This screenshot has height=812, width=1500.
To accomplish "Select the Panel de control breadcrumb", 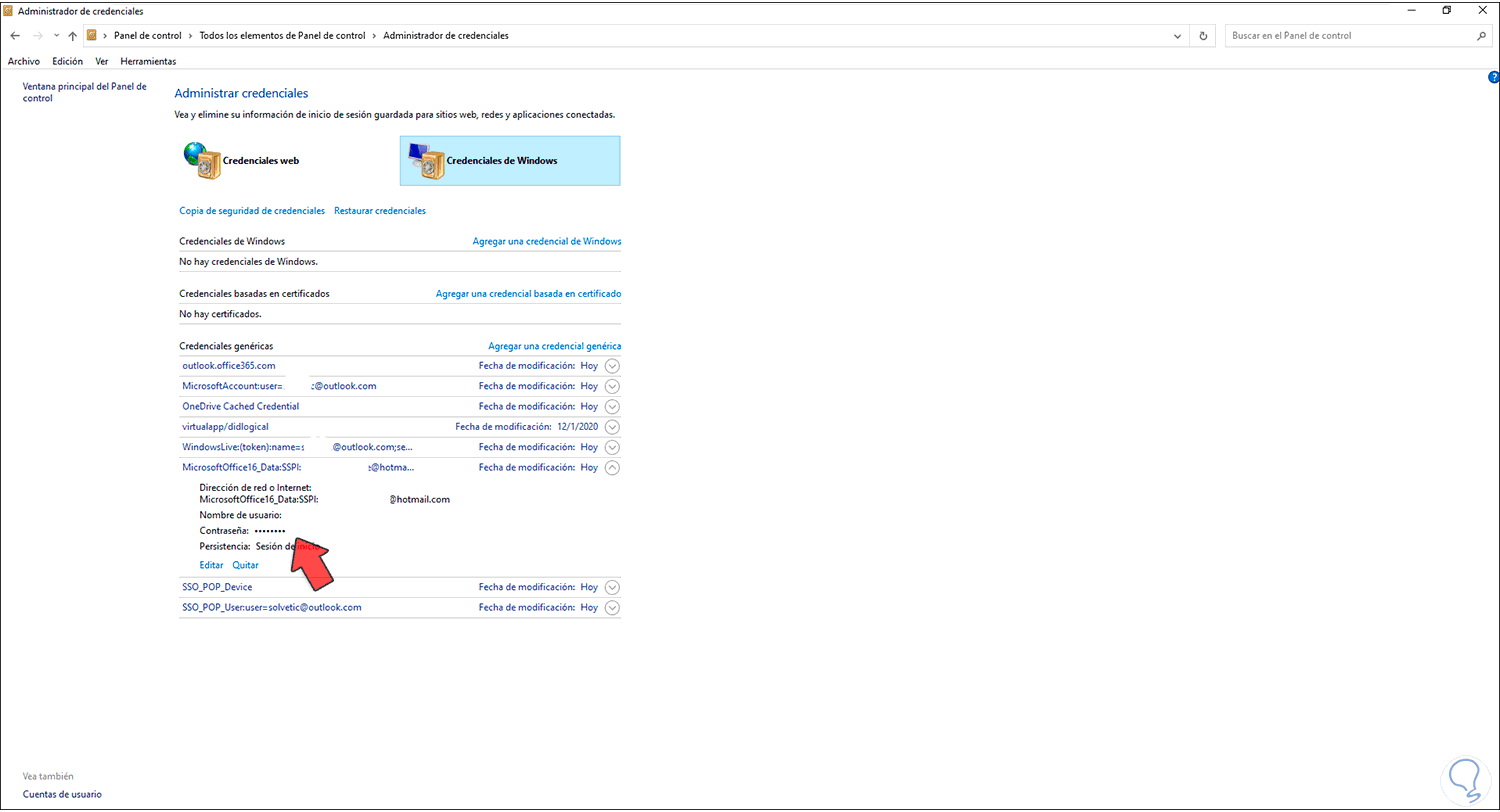I will click(x=148, y=36).
